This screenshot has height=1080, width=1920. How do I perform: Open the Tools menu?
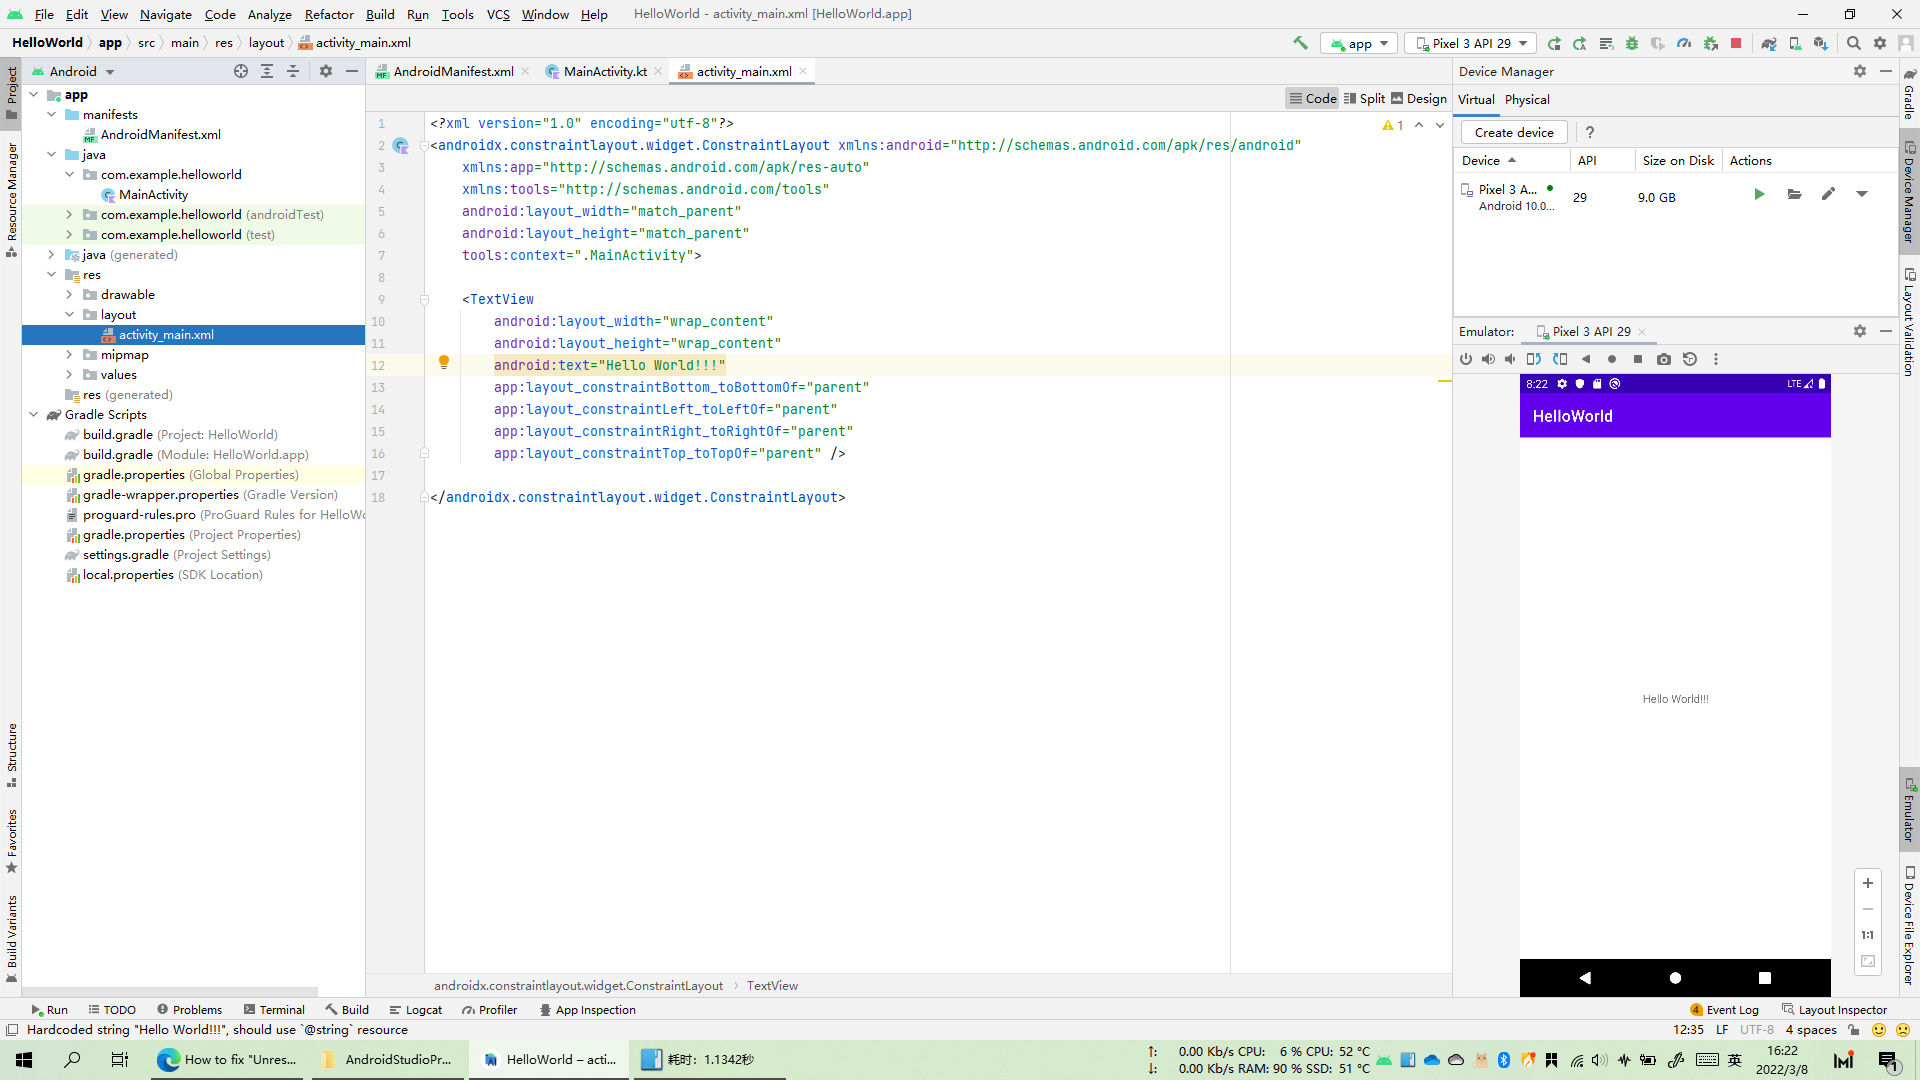coord(457,14)
